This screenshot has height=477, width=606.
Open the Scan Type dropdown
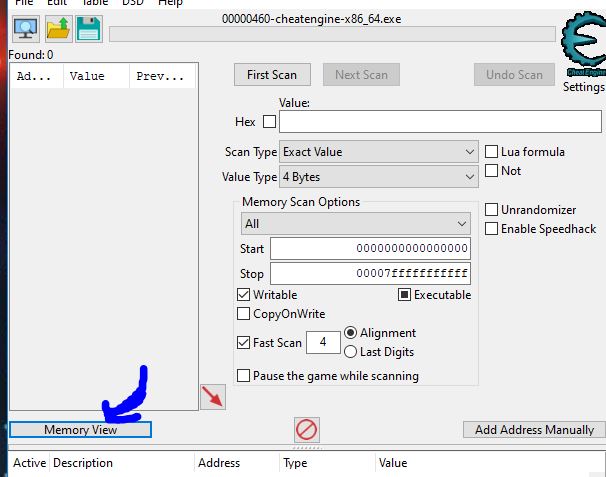point(379,152)
